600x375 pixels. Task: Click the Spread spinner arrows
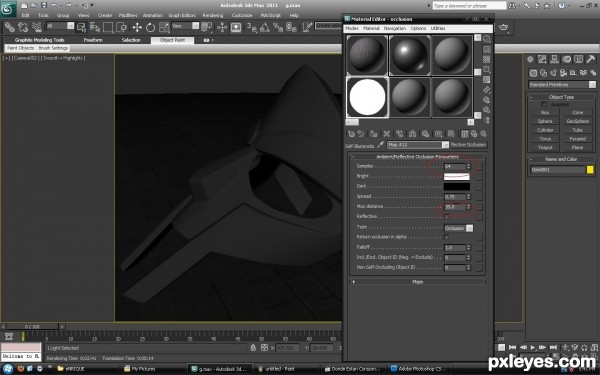pyautogui.click(x=468, y=197)
